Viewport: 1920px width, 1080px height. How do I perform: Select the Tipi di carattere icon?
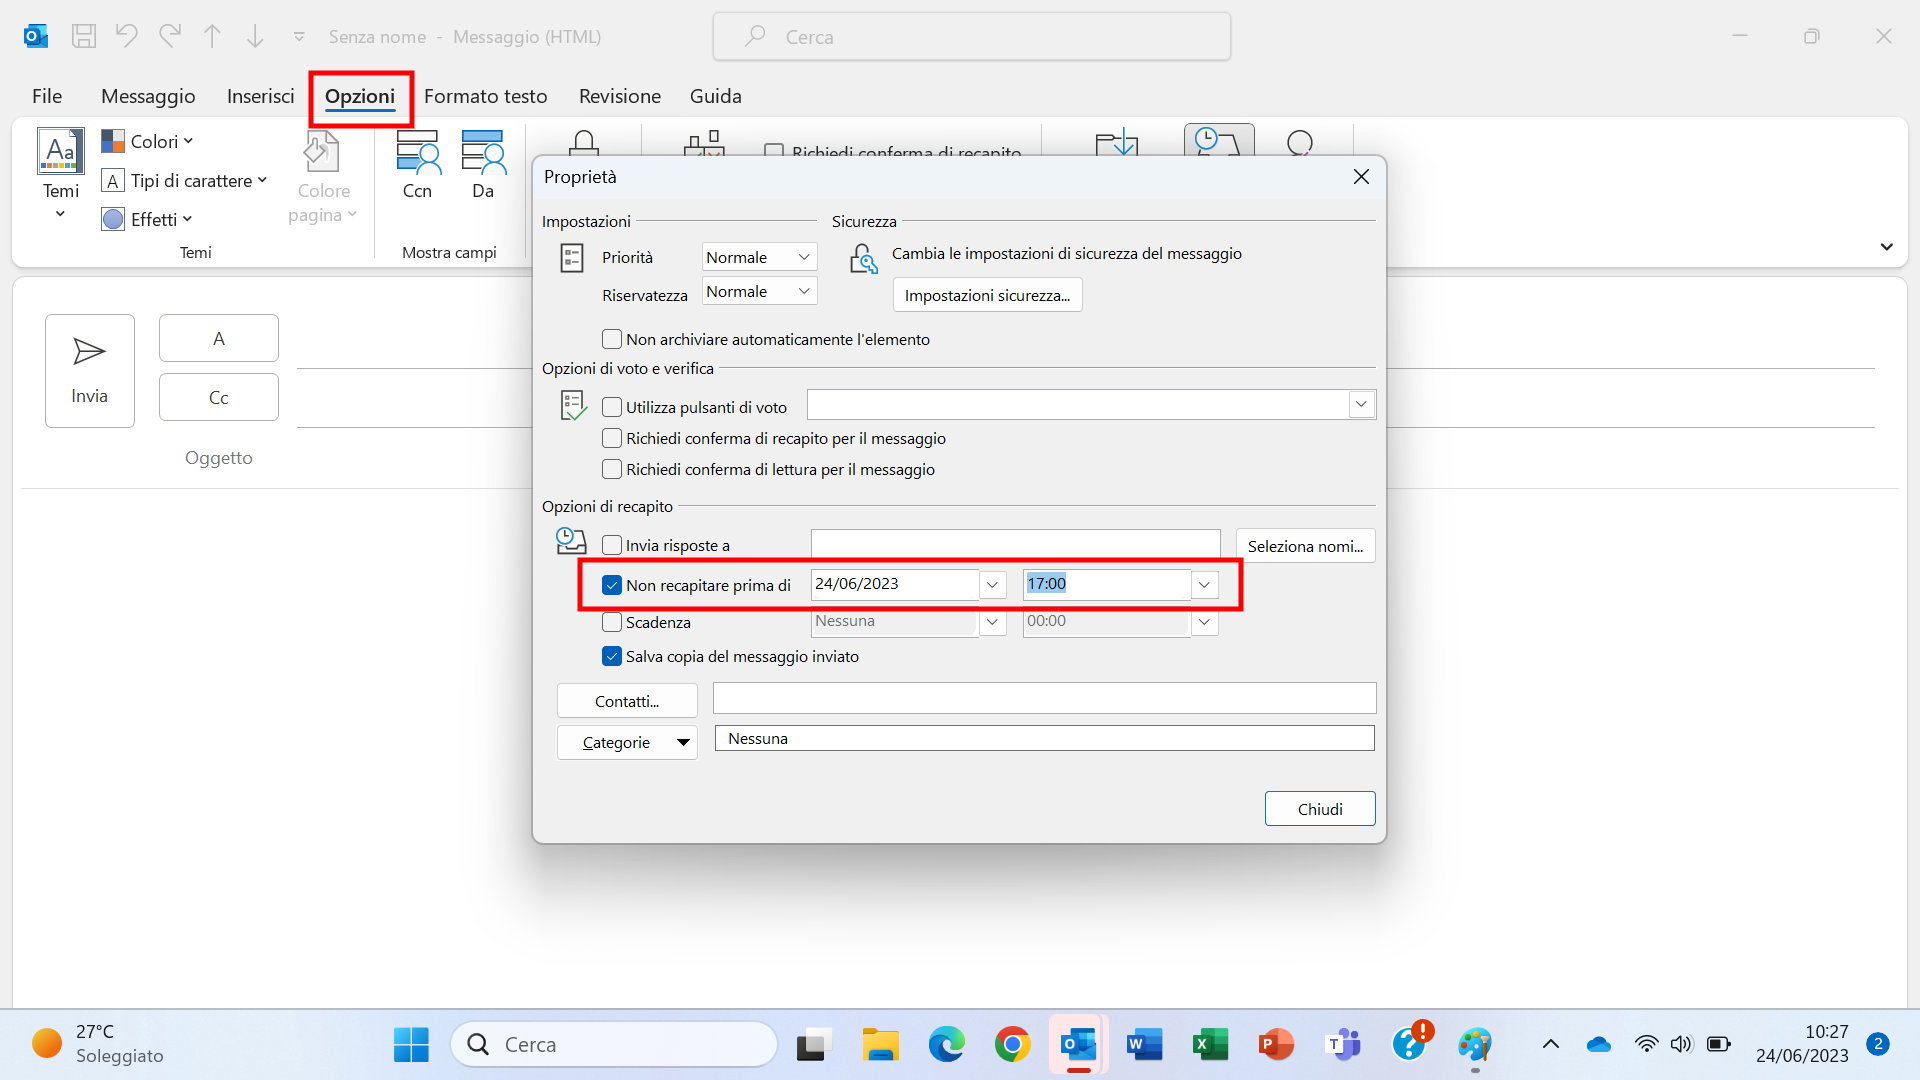112,180
